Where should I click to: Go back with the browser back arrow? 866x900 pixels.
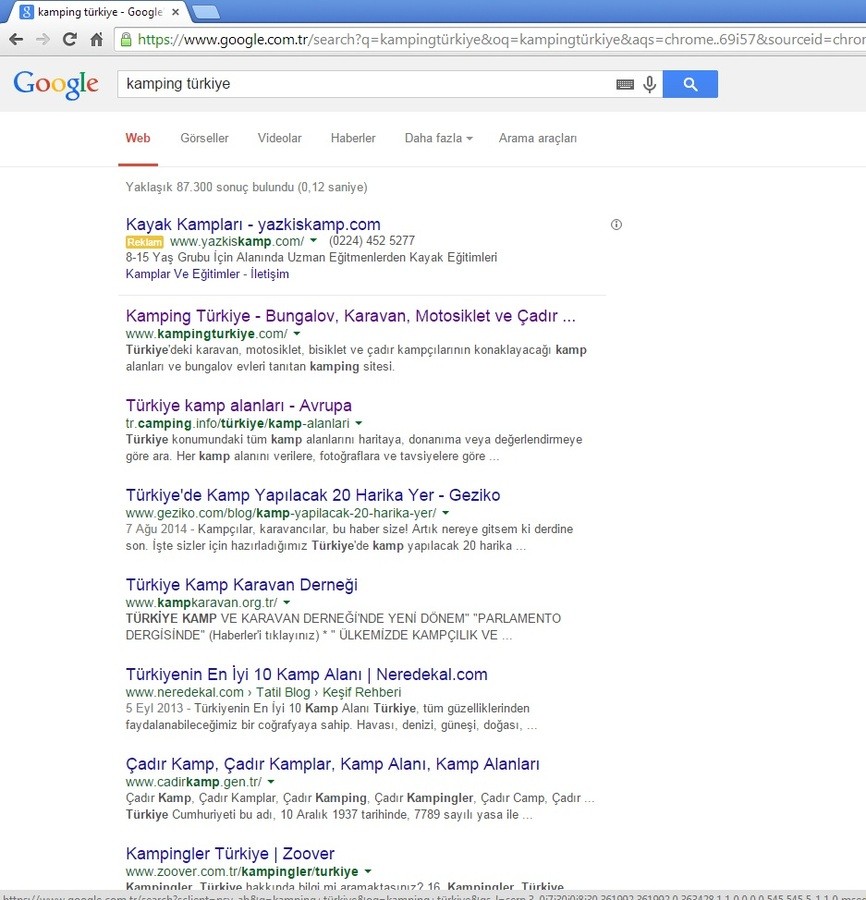point(16,39)
